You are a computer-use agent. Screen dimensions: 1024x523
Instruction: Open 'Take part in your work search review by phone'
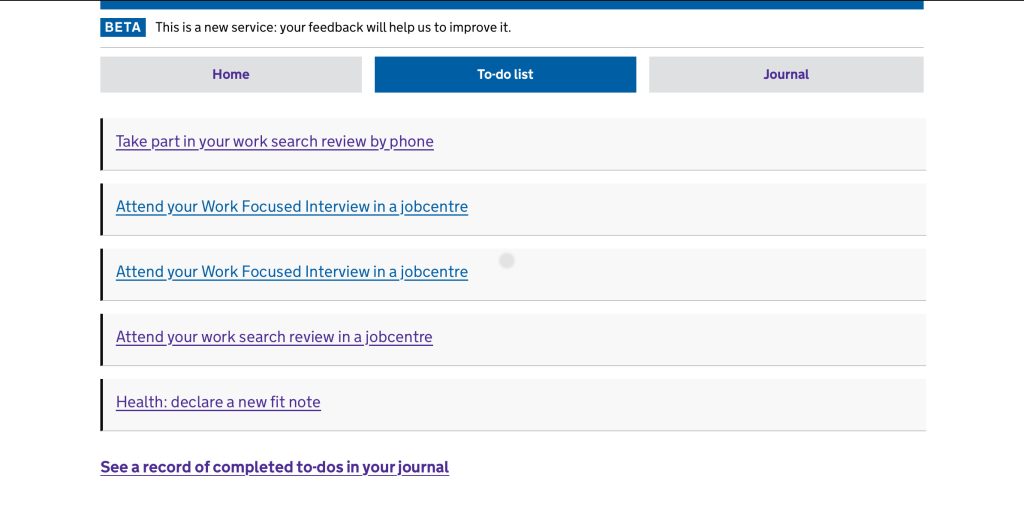click(x=275, y=142)
